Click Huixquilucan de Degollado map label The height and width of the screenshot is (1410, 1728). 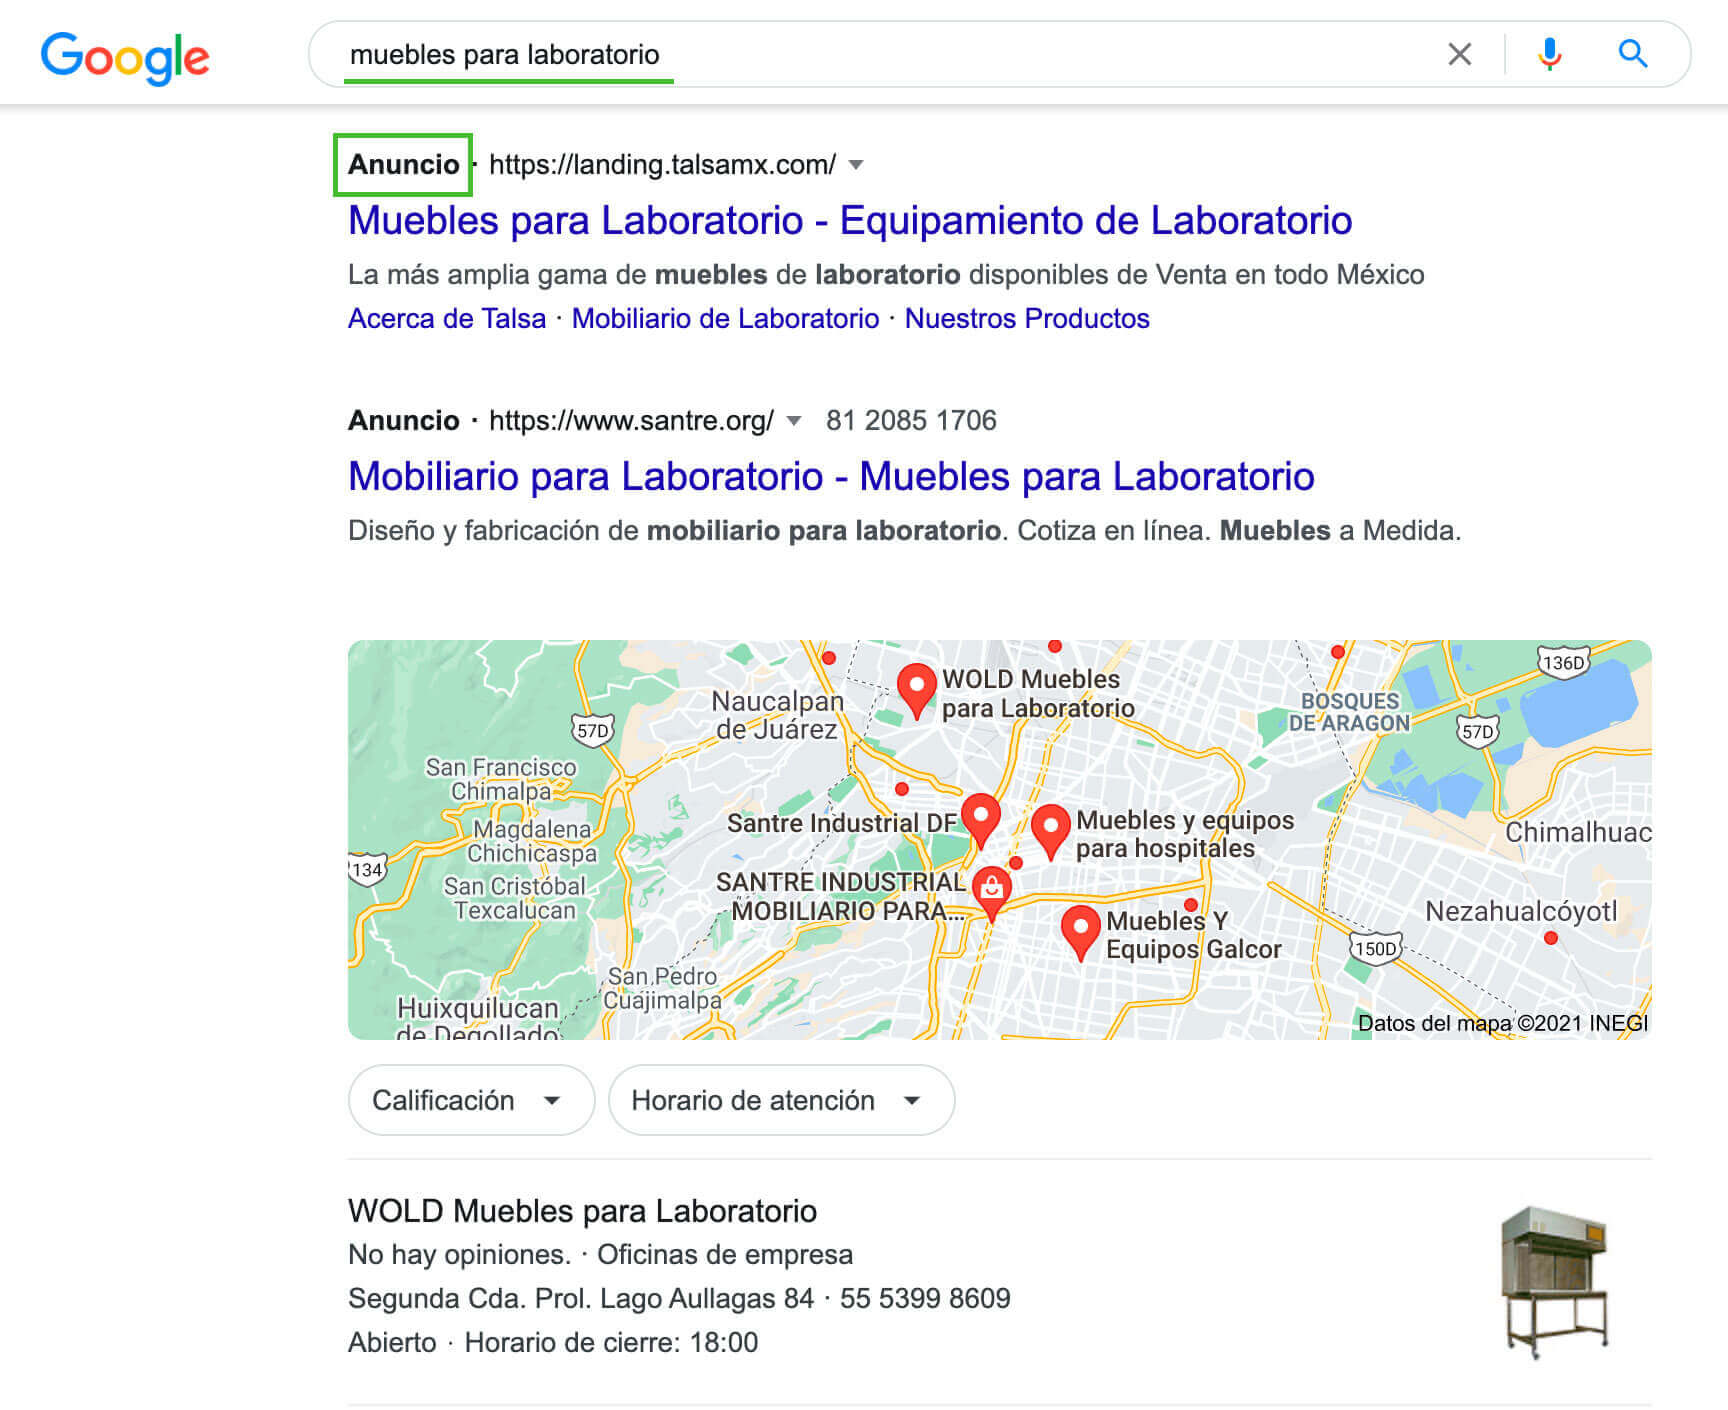(477, 1018)
